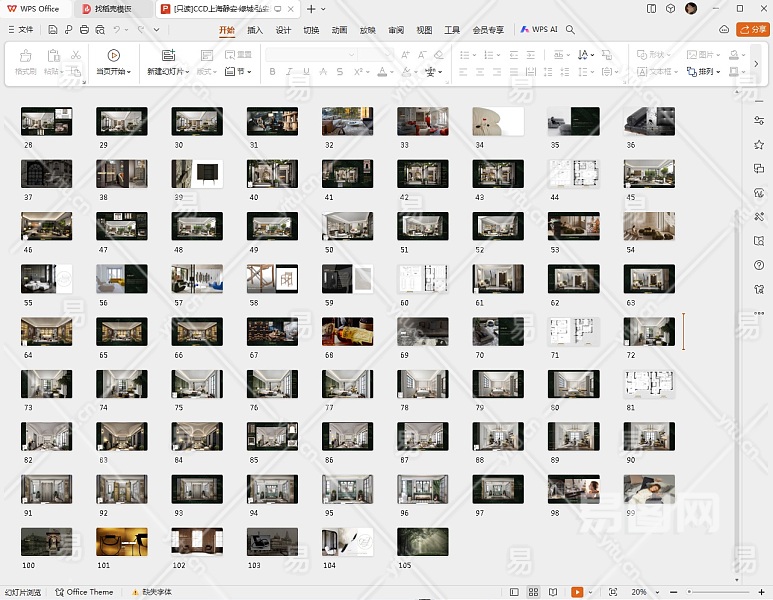Click the help question mark in right sidebar
This screenshot has height=600, width=773.
tap(759, 265)
